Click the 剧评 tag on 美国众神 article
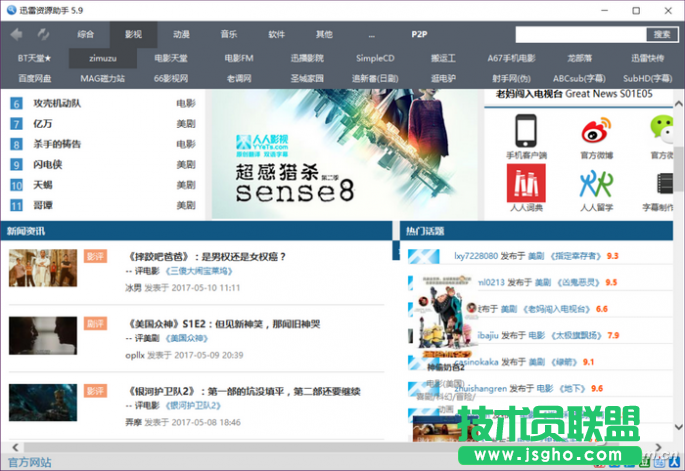The width and height of the screenshot is (685, 471). click(95, 324)
